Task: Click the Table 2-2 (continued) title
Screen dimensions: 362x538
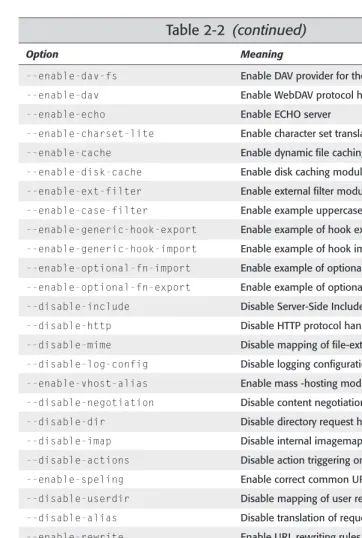Action: tap(236, 30)
